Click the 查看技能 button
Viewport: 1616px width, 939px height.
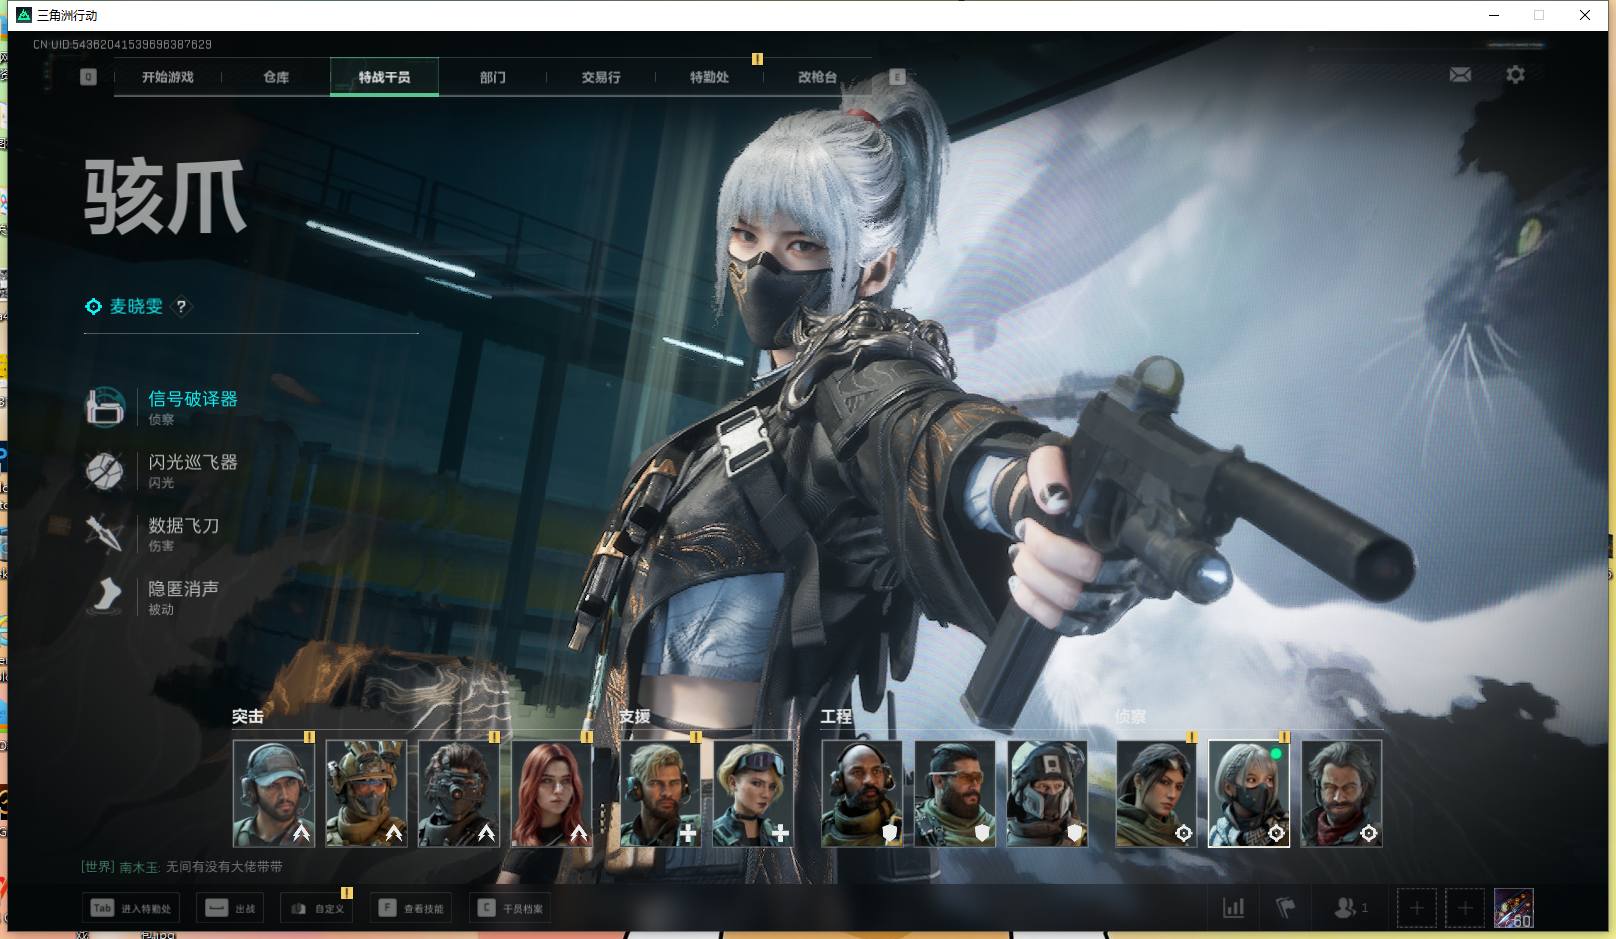pos(412,908)
